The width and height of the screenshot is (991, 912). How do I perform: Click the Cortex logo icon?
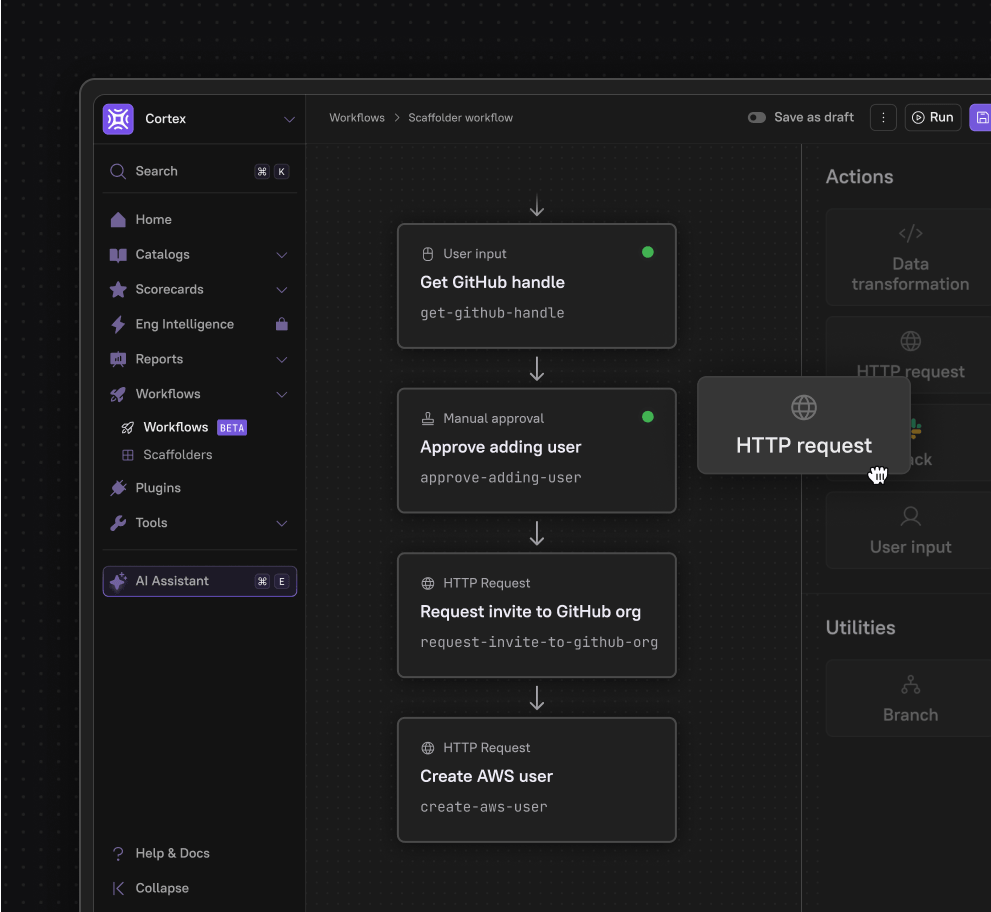(x=118, y=118)
